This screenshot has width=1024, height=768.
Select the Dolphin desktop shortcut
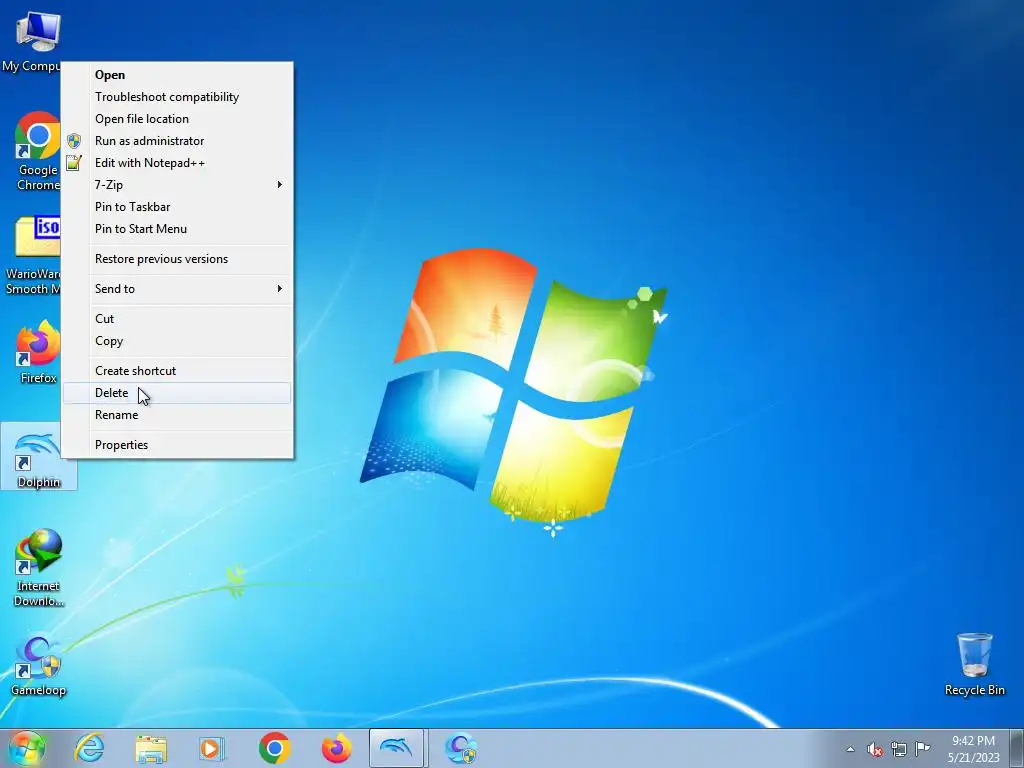coord(38,457)
